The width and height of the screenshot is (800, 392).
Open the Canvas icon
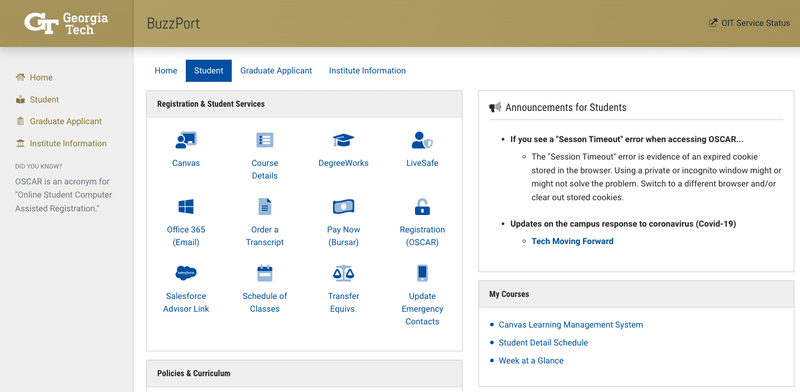tap(186, 140)
